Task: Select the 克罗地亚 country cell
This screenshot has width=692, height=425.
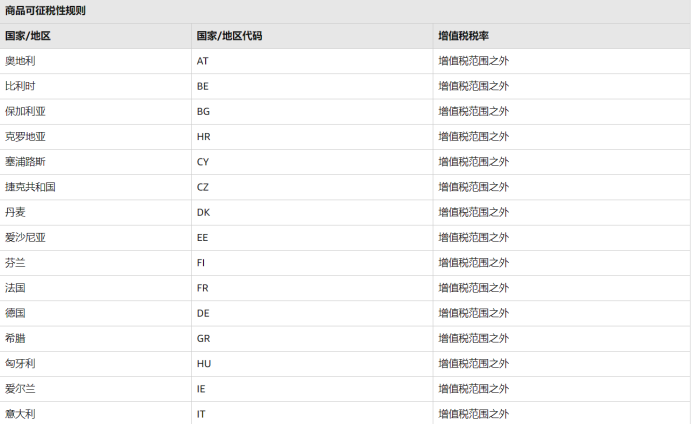Action: (25, 137)
